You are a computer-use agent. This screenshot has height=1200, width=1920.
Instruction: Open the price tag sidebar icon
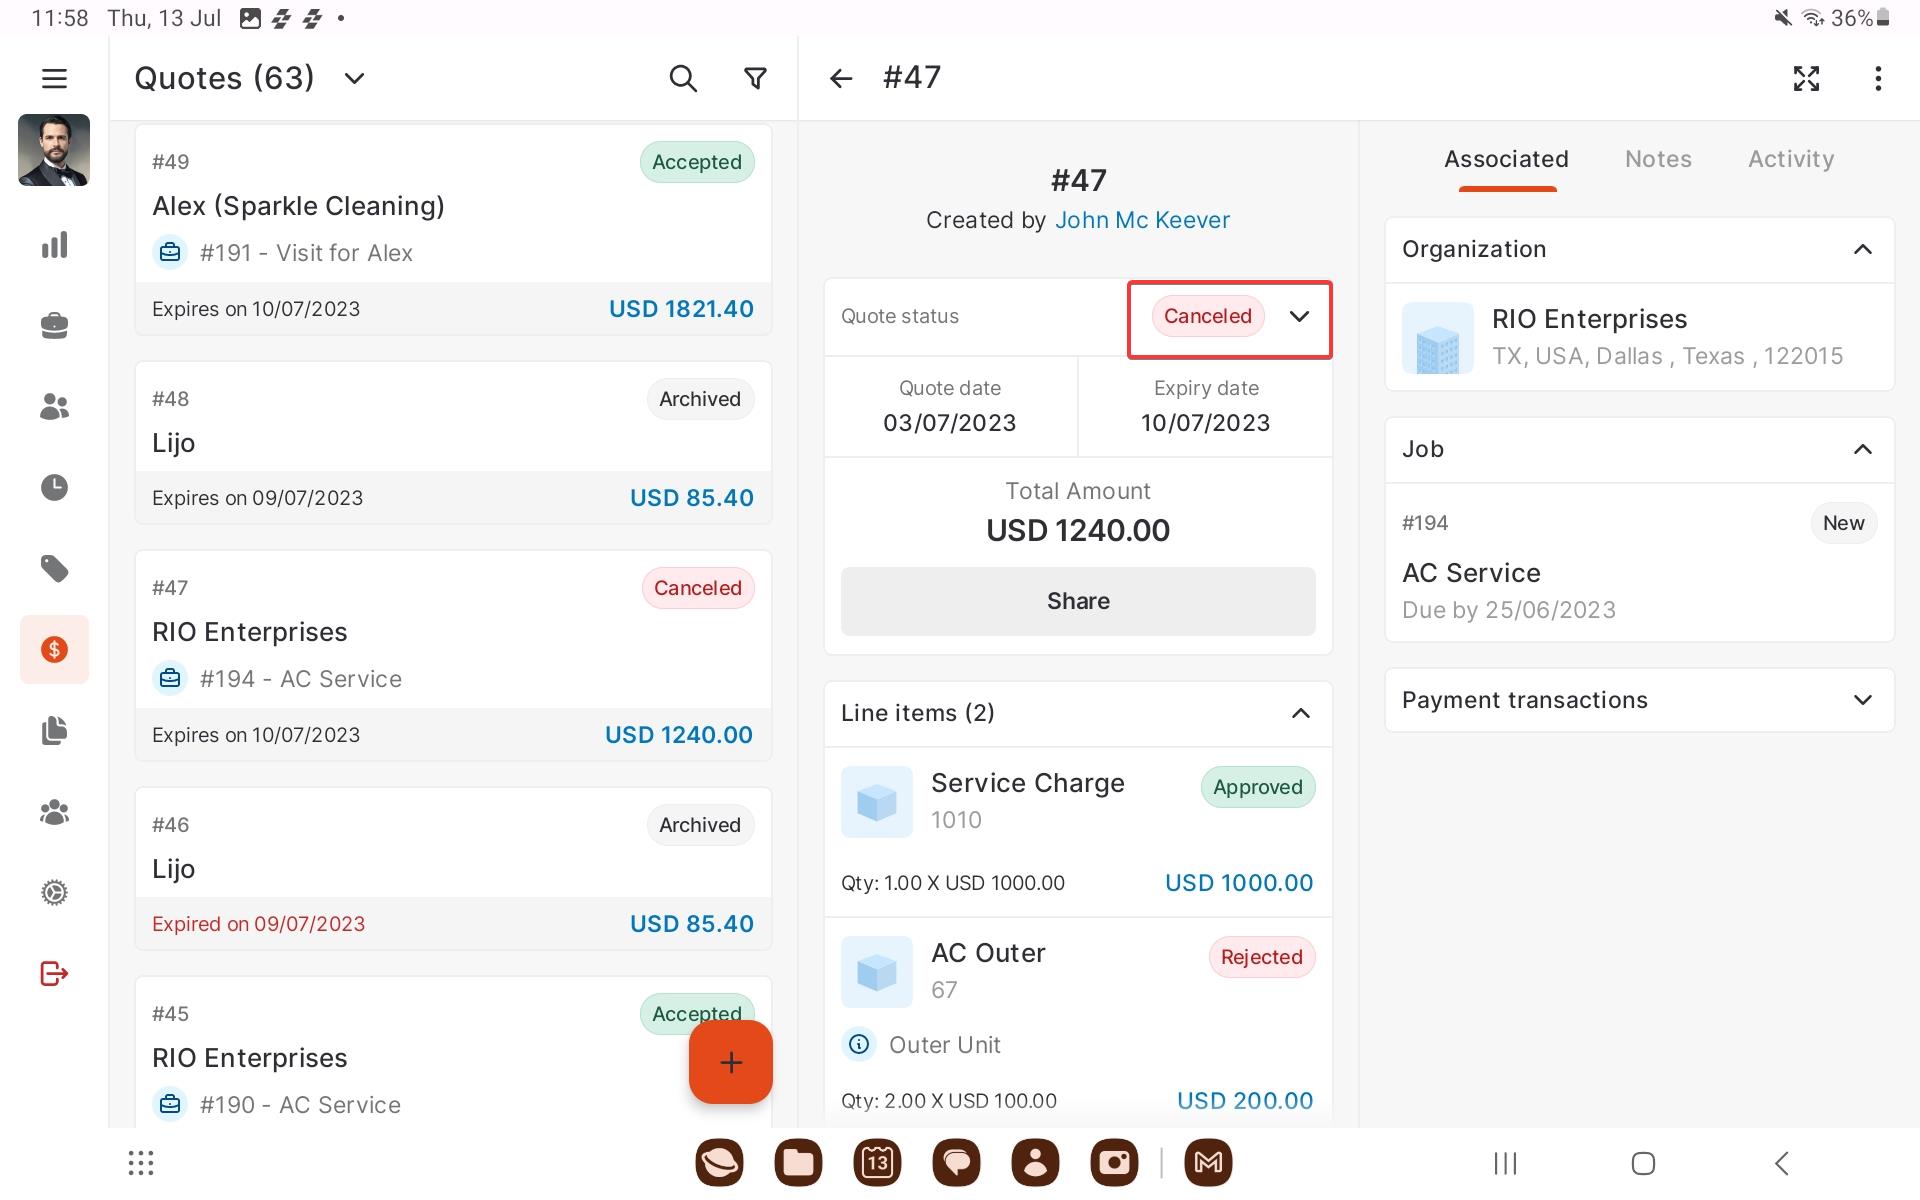[54, 569]
